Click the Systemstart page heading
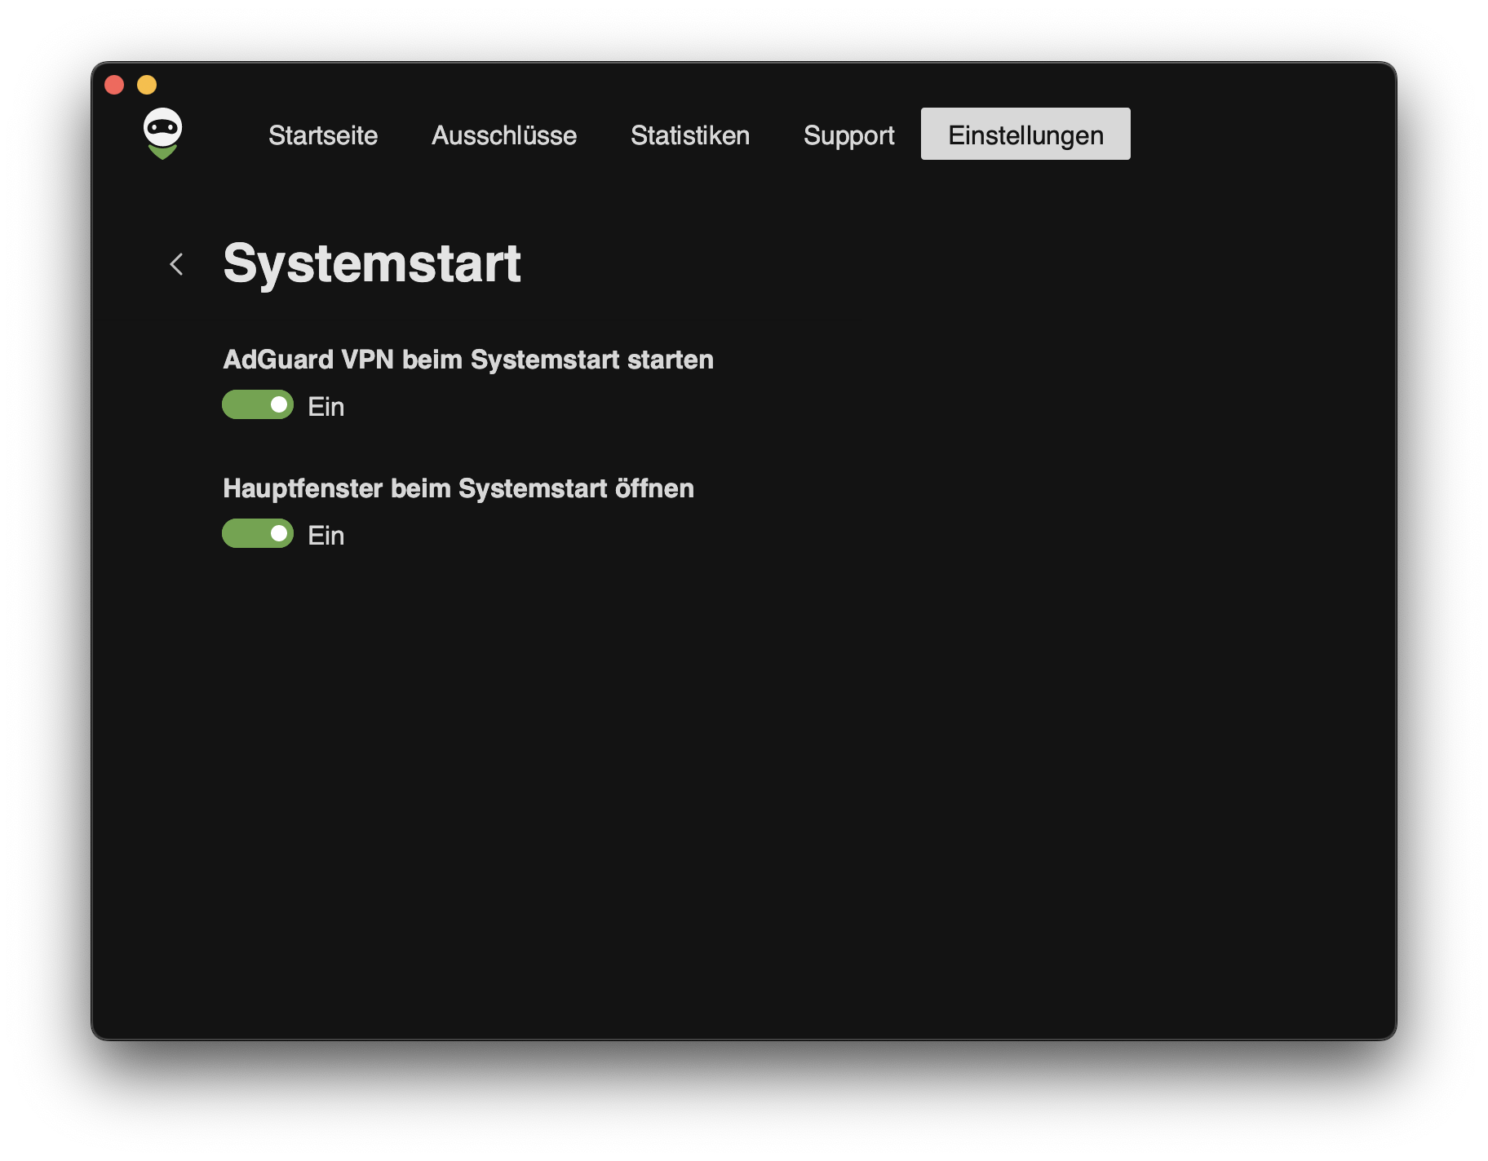The height and width of the screenshot is (1161, 1488). click(x=372, y=262)
